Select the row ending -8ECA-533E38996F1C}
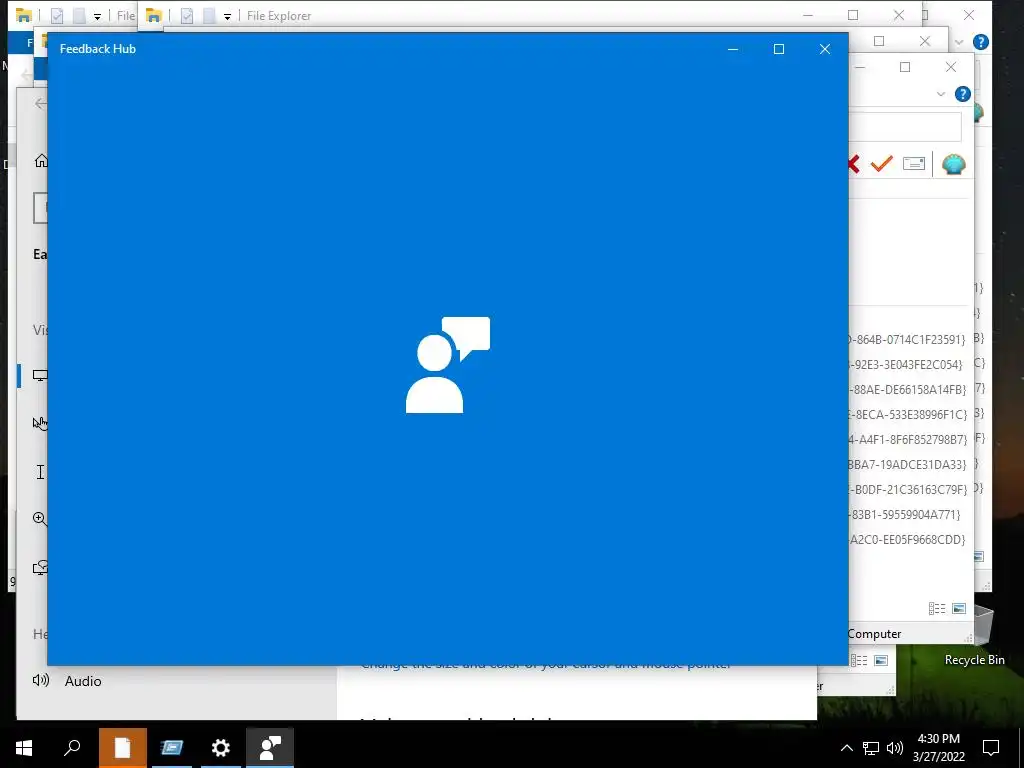The width and height of the screenshot is (1024, 768). click(908, 415)
